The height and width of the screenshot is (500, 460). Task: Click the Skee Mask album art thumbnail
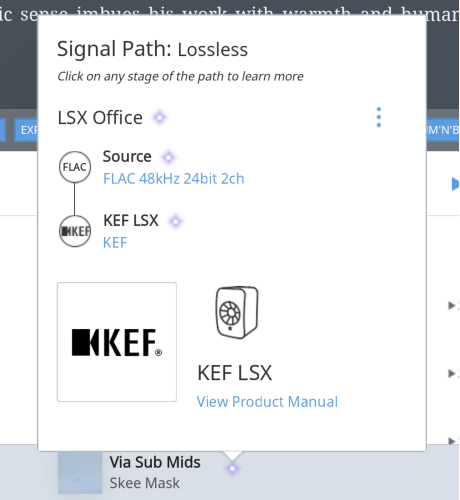click(x=80, y=473)
